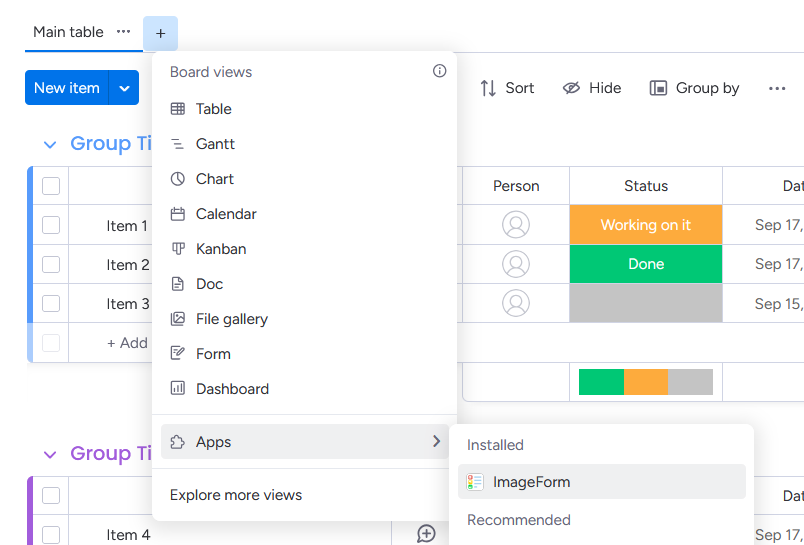Click the green Done status cell

pyautogui.click(x=646, y=264)
